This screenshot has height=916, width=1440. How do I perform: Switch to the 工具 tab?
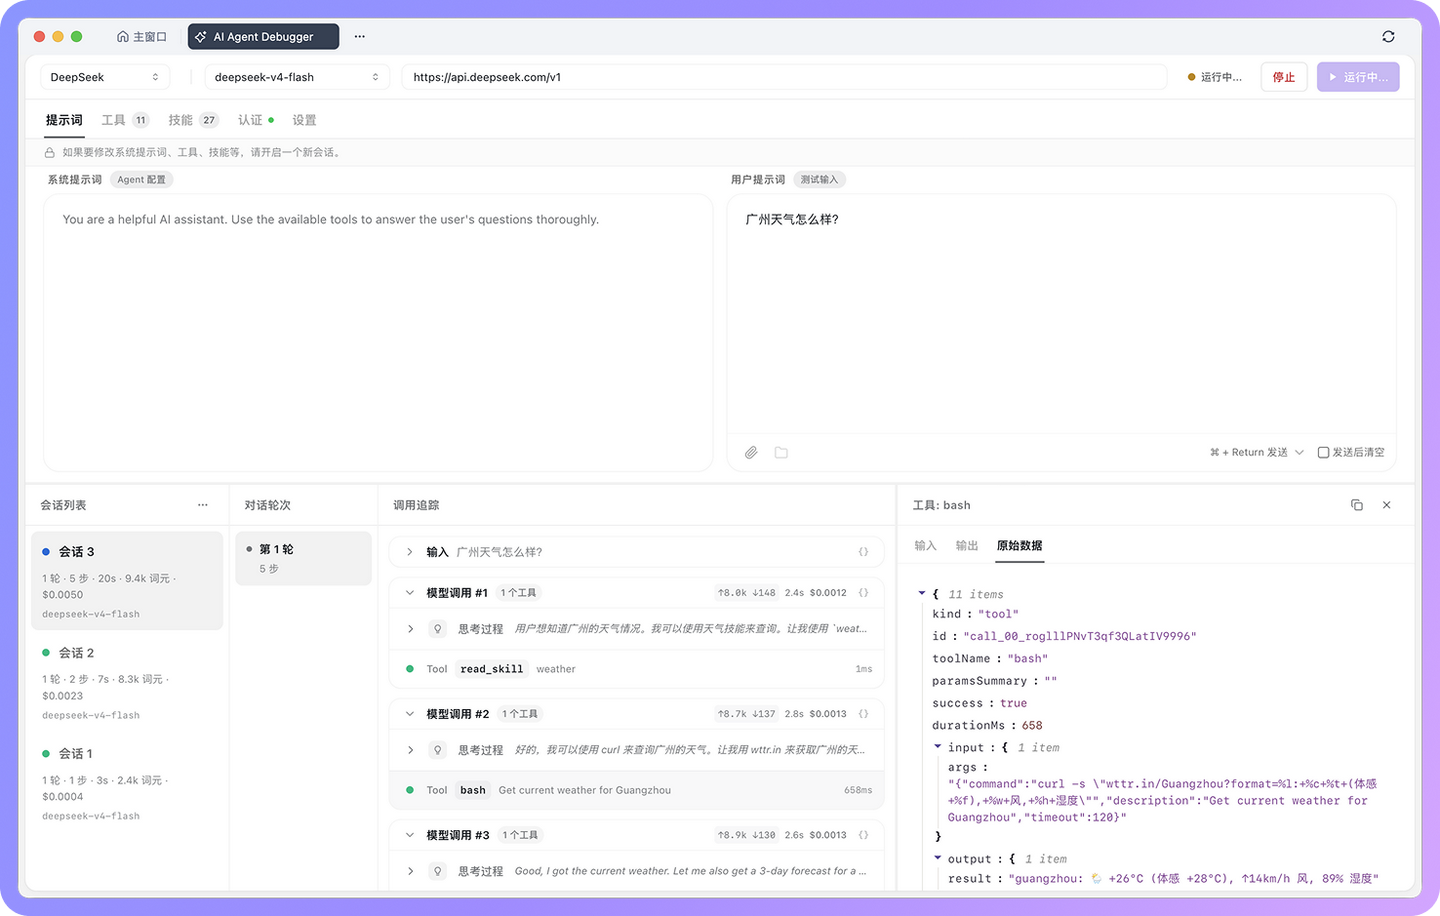coord(125,120)
